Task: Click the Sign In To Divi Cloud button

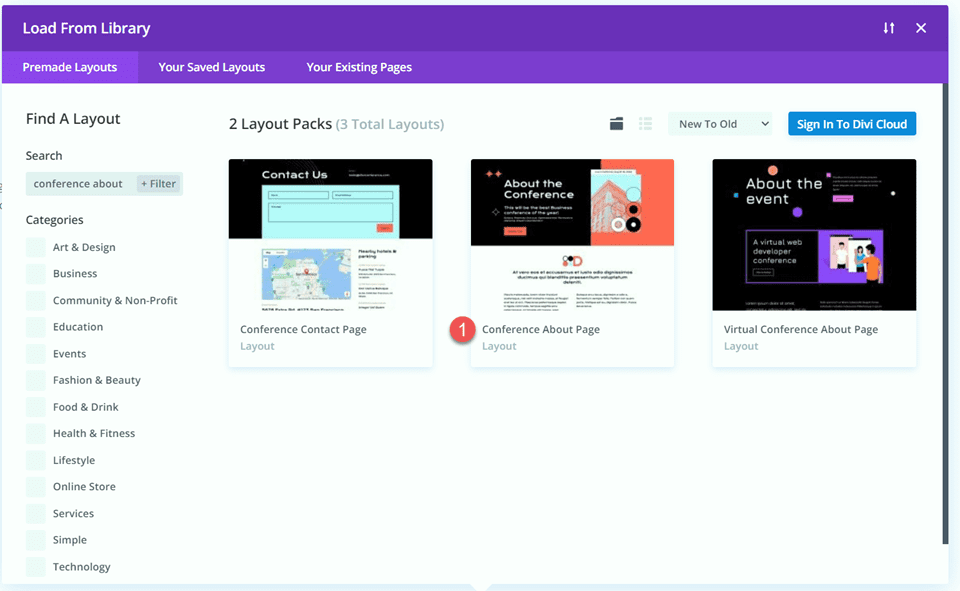Action: pyautogui.click(x=850, y=123)
